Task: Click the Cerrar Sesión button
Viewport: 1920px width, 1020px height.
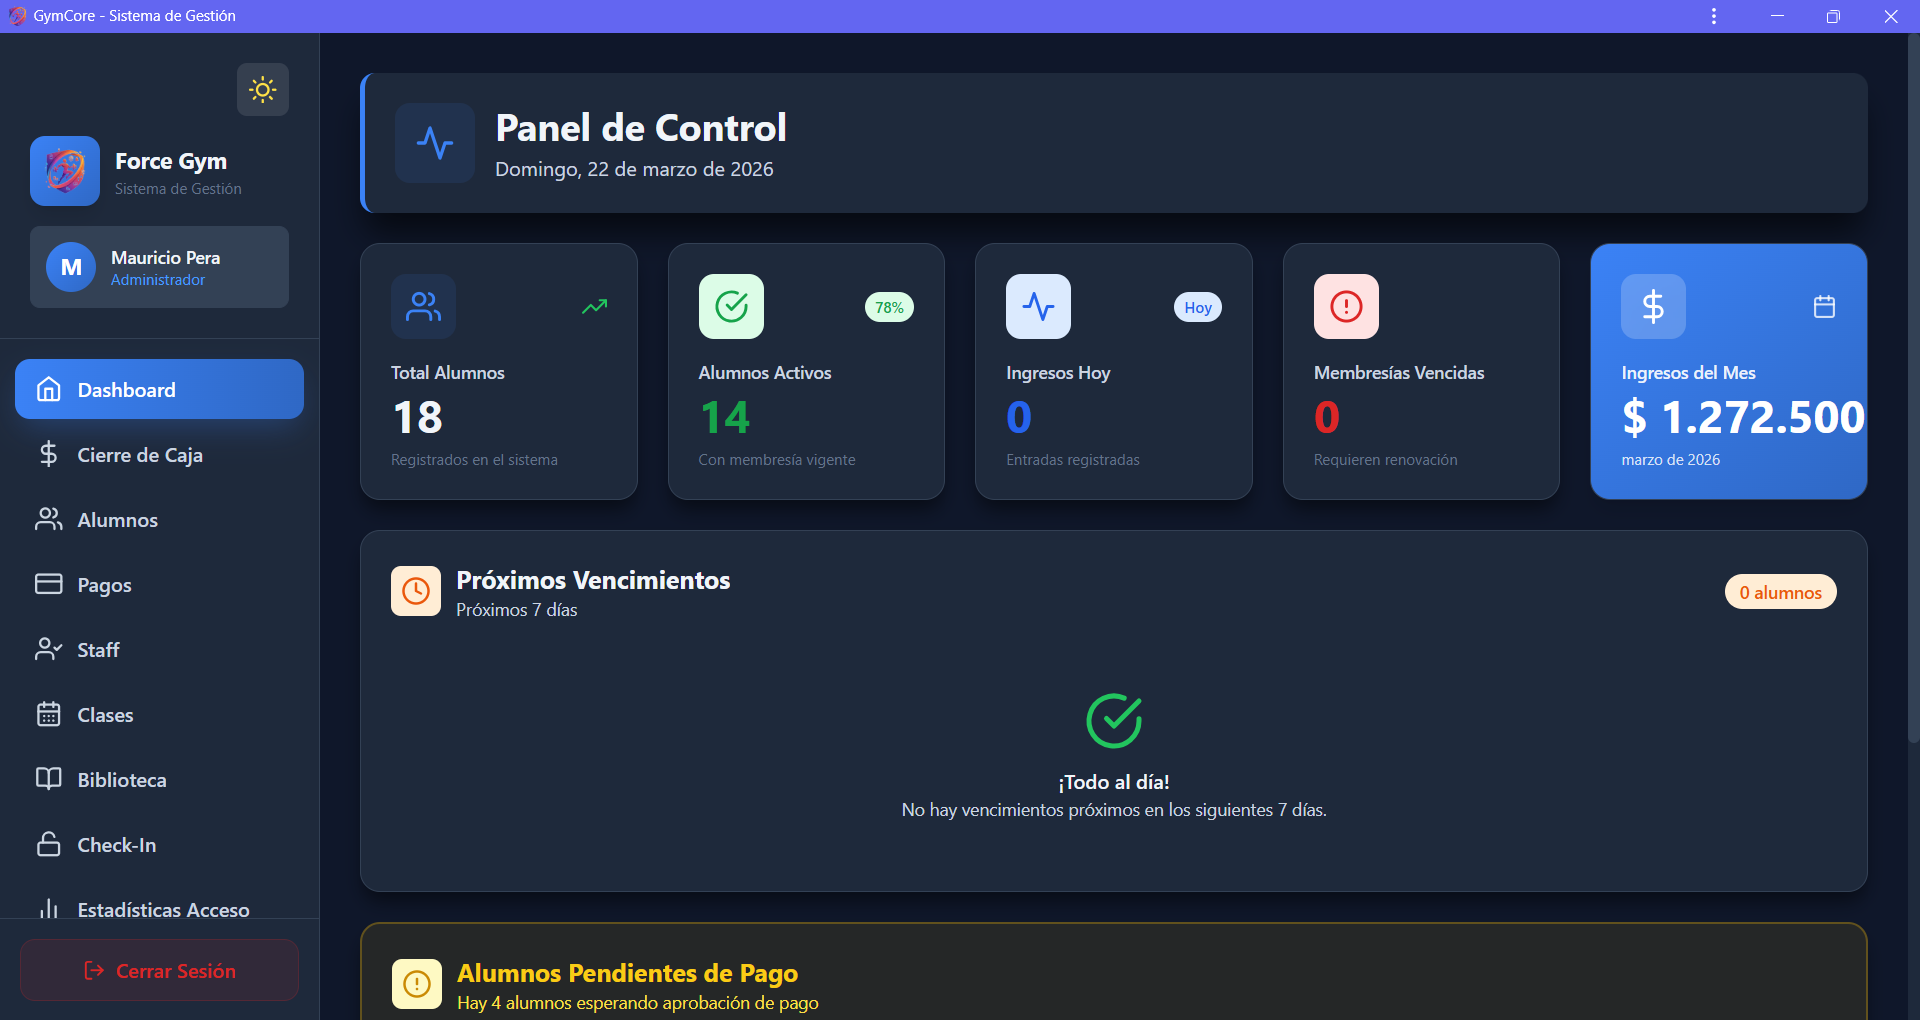Action: [x=159, y=969]
